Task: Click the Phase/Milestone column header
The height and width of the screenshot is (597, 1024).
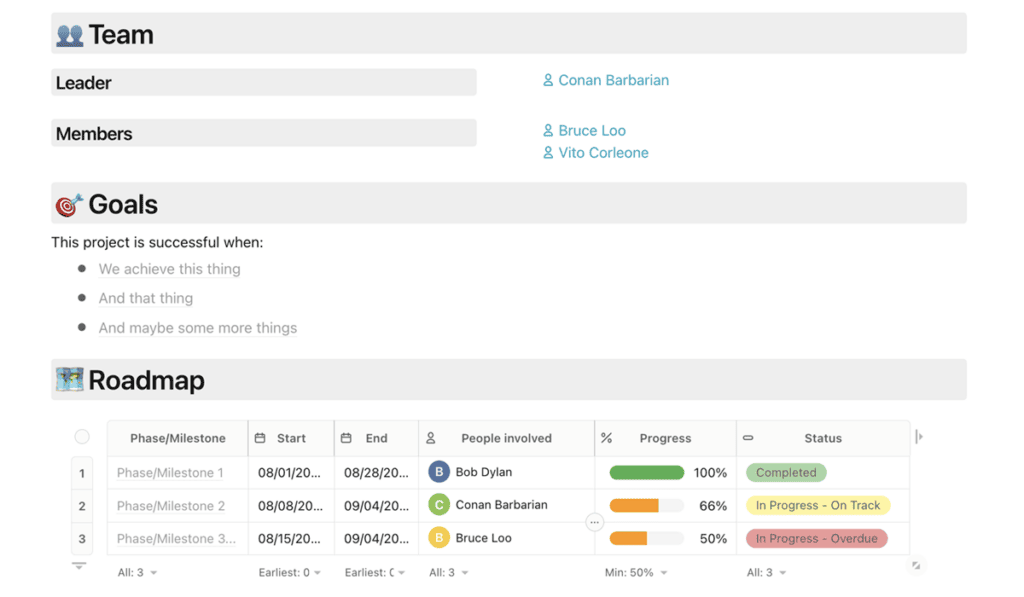Action: pos(178,438)
